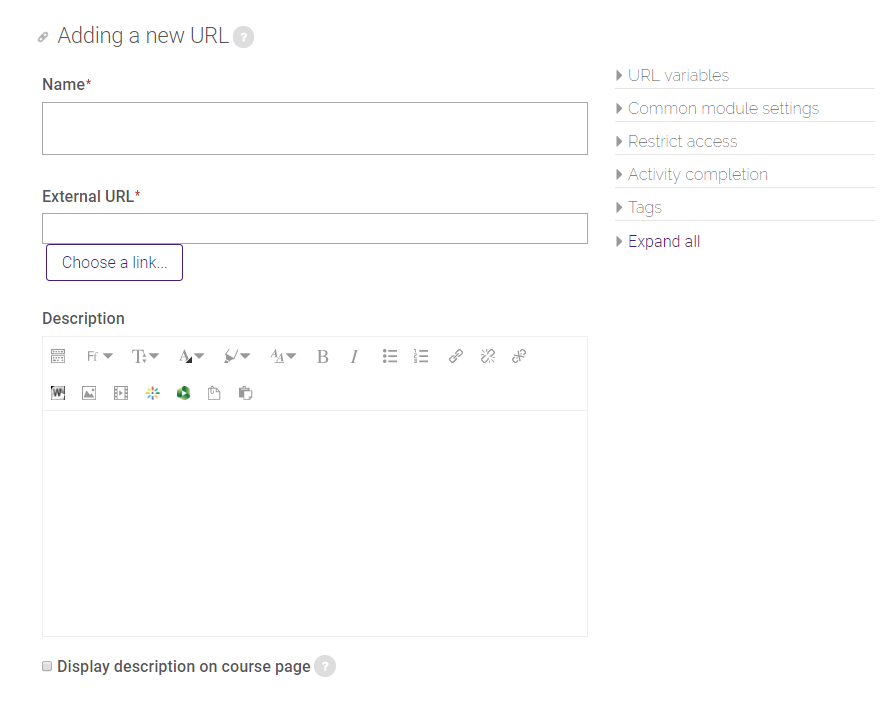This screenshot has width=892, height=702.
Task: Click the URL link icon beside page title
Action: click(43, 38)
